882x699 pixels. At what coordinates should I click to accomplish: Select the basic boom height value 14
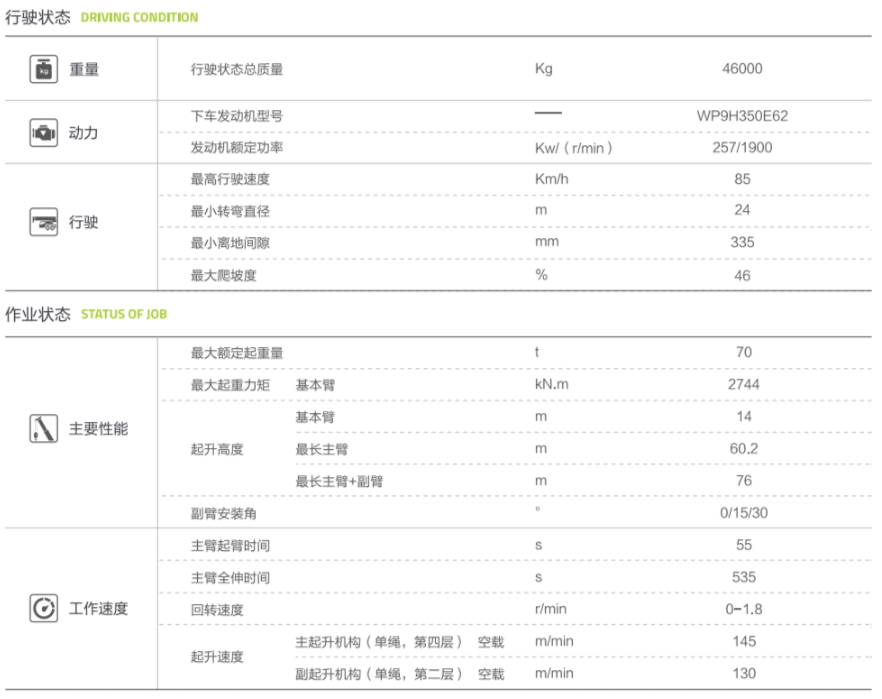tap(744, 416)
